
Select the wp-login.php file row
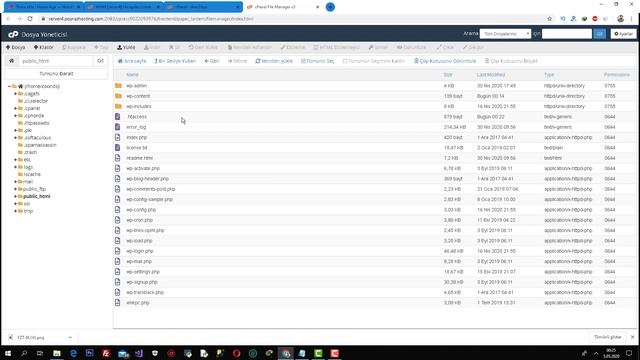374,251
